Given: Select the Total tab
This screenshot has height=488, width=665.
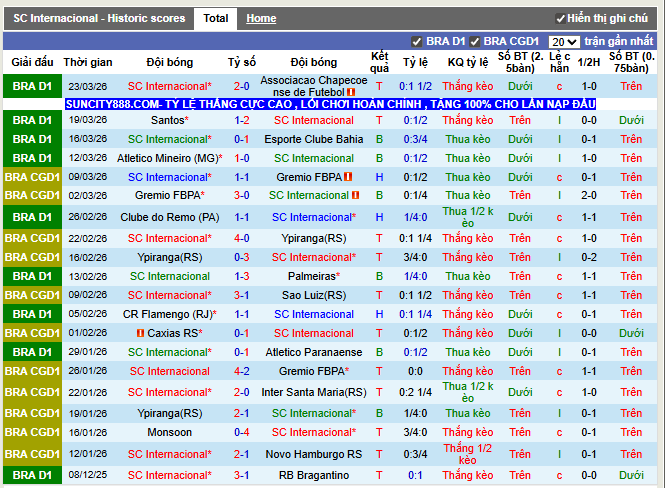Looking at the screenshot, I should pyautogui.click(x=216, y=18).
